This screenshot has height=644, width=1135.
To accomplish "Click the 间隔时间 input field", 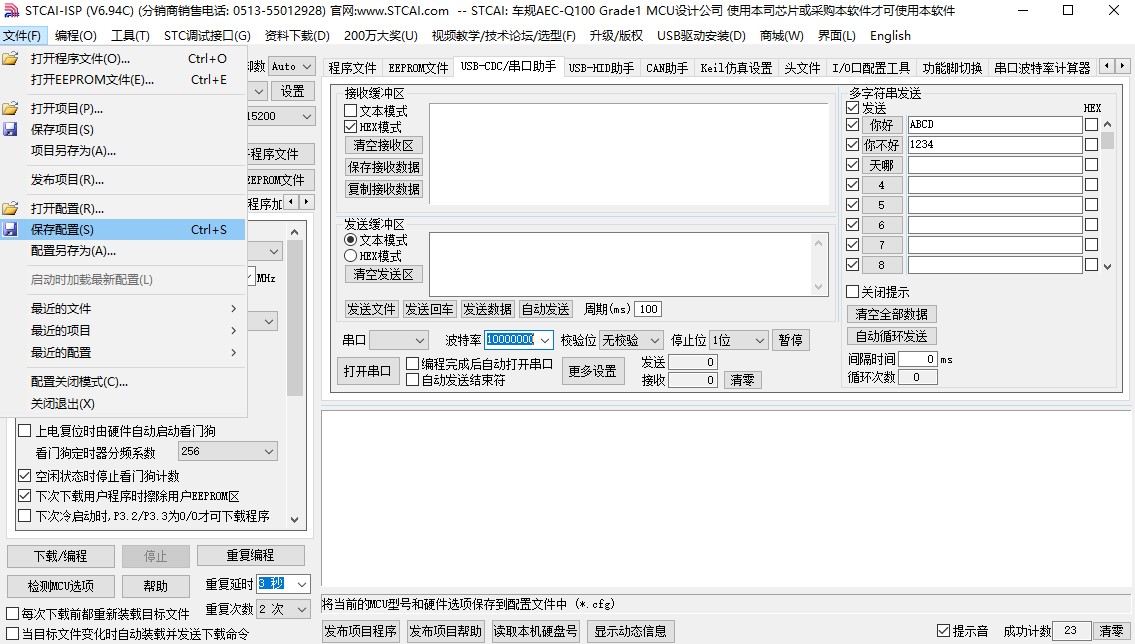I will (918, 359).
